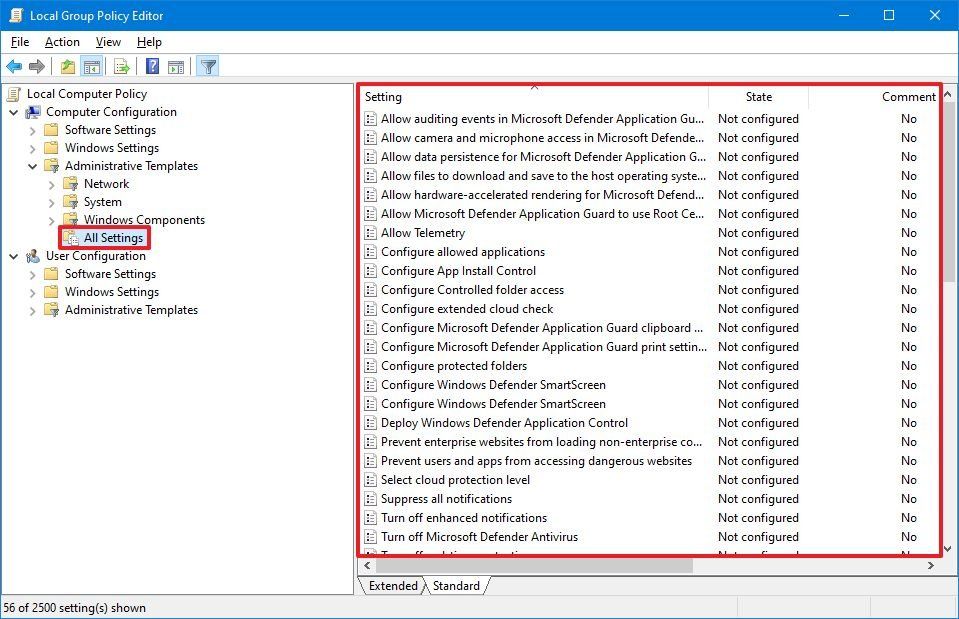This screenshot has height=619, width=959.
Task: Expand the Windows Components node
Action: (x=52, y=219)
